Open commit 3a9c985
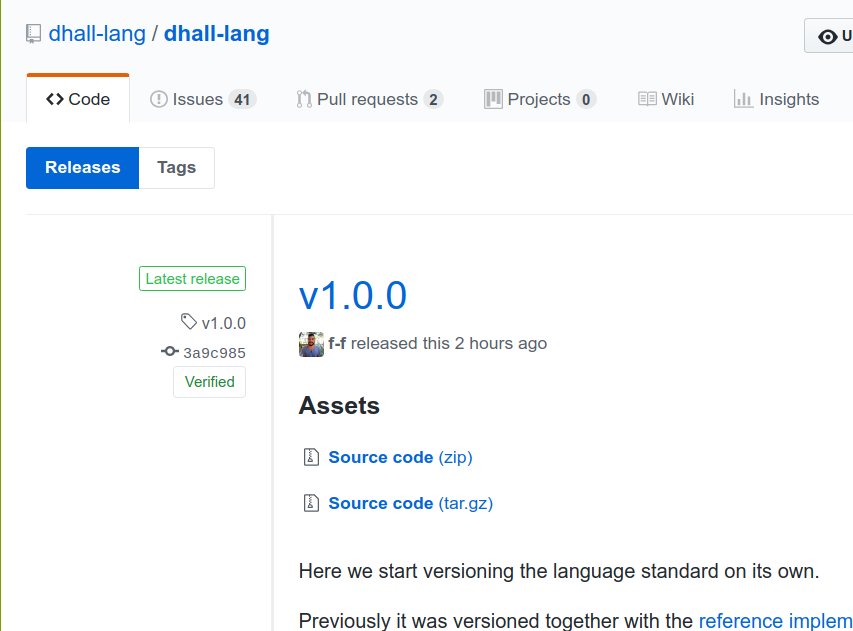The height and width of the screenshot is (631, 853). (x=214, y=353)
